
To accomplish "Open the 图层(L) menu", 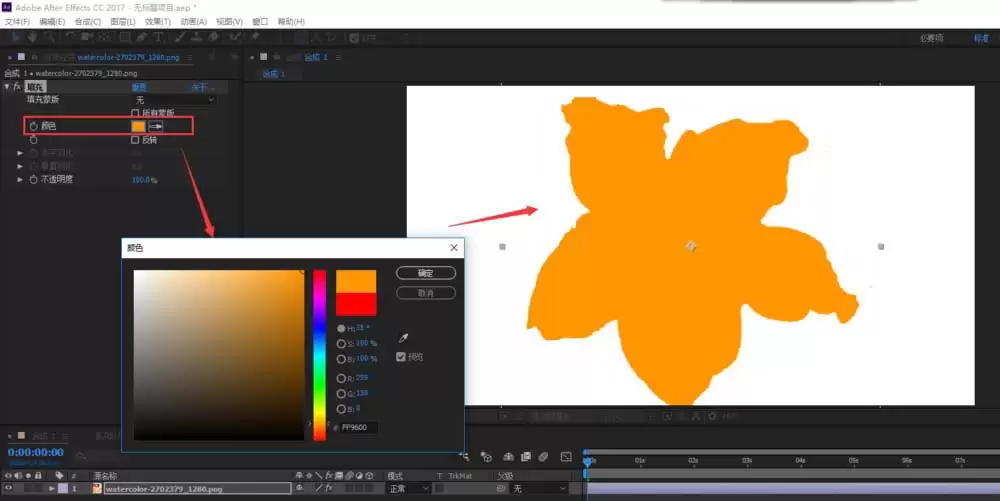I will tap(122, 22).
